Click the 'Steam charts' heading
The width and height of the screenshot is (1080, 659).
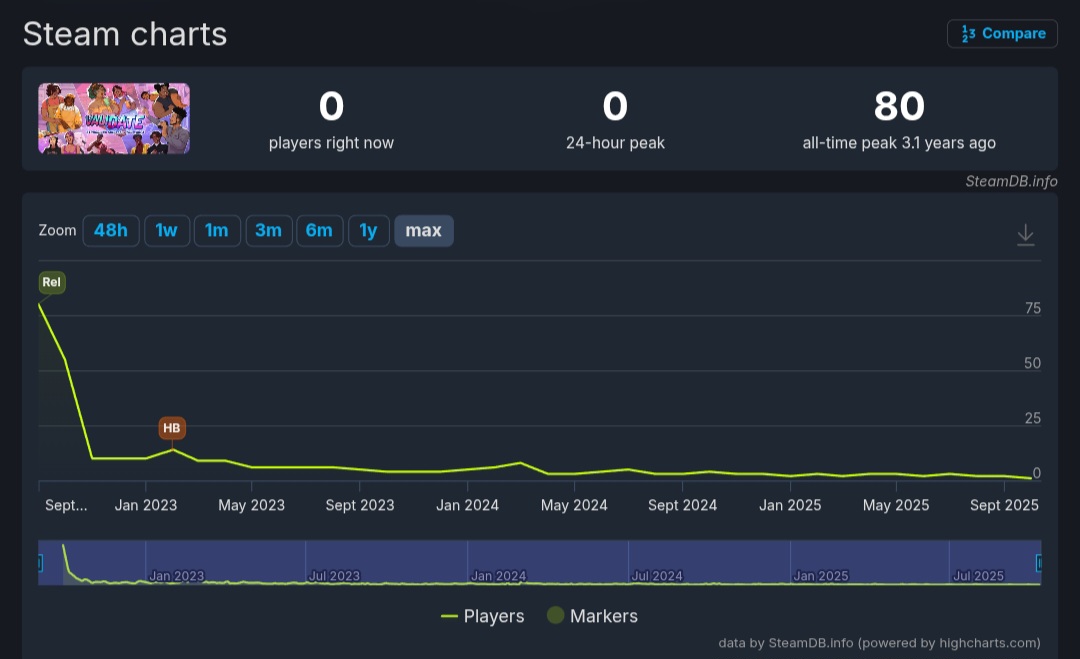125,34
